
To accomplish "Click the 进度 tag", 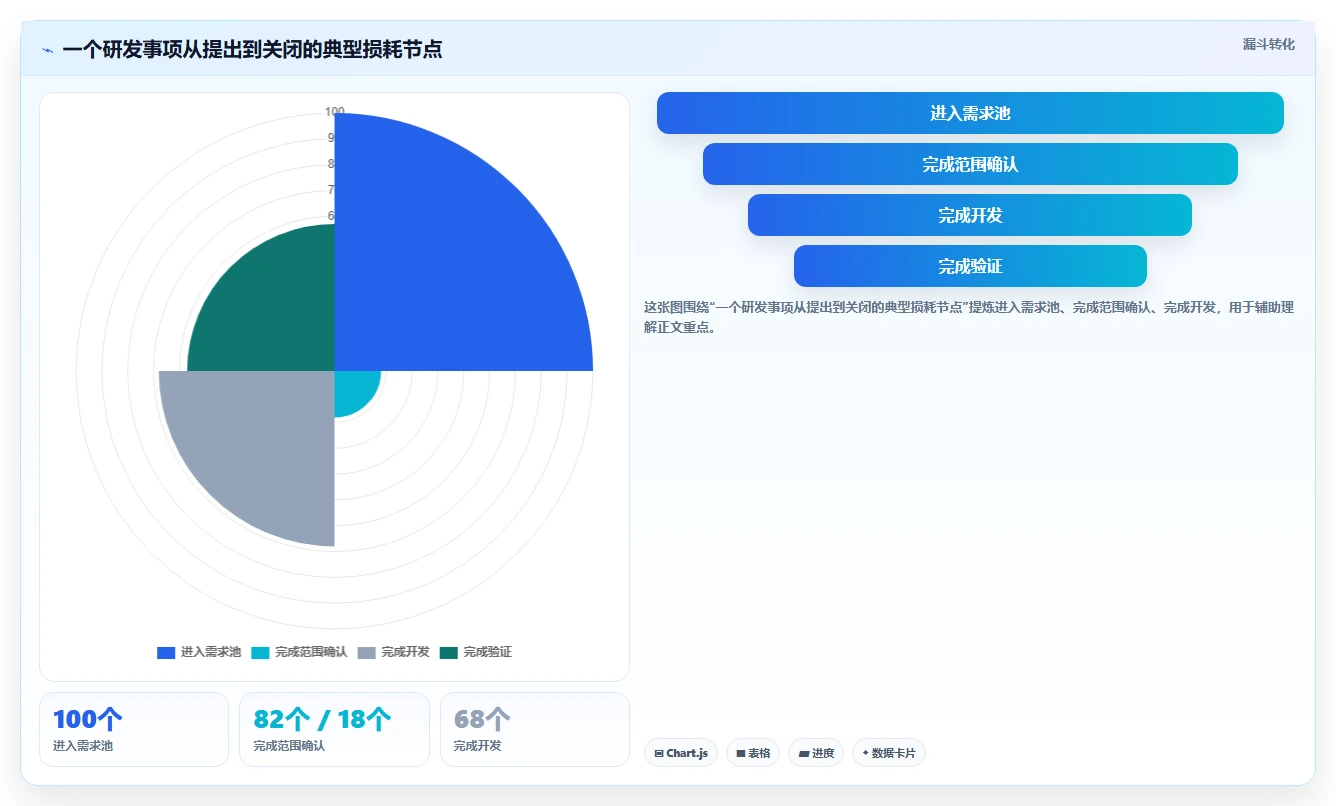I will click(816, 753).
